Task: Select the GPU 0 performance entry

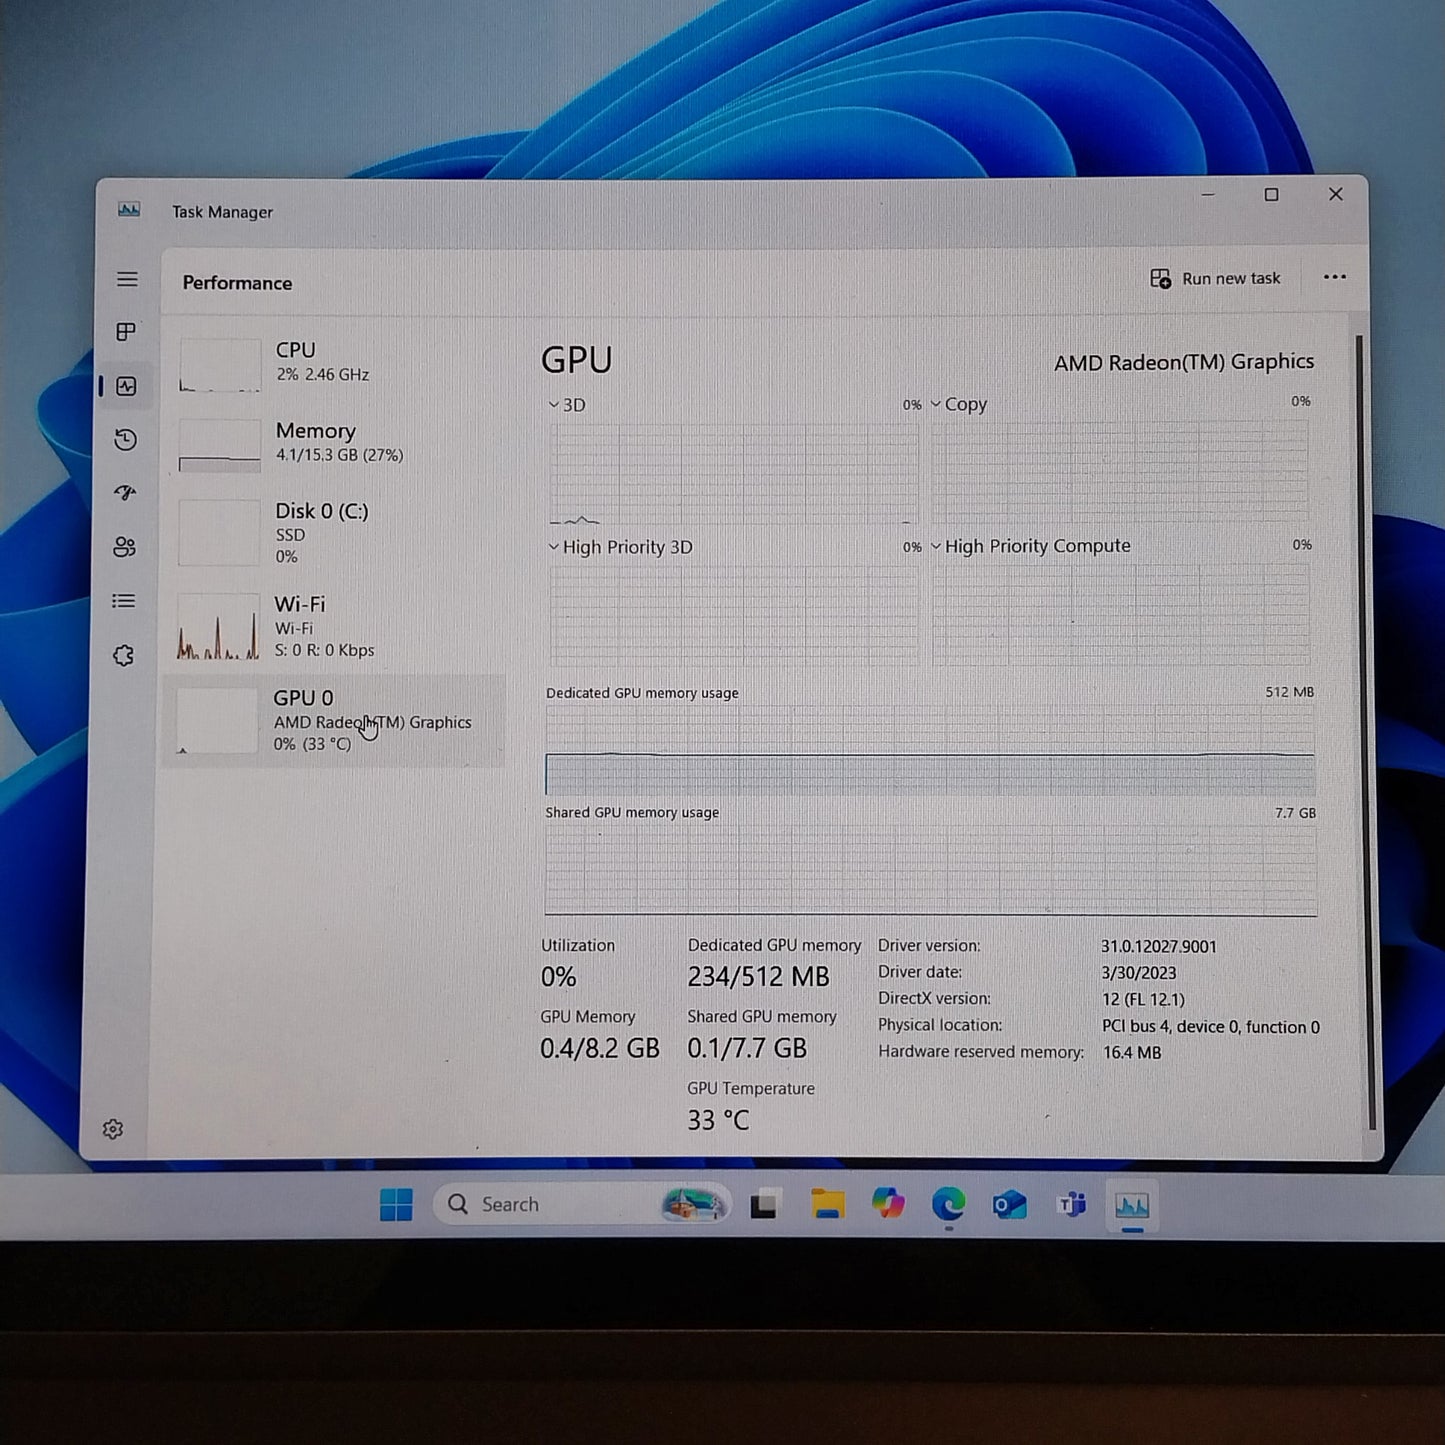Action: click(334, 721)
